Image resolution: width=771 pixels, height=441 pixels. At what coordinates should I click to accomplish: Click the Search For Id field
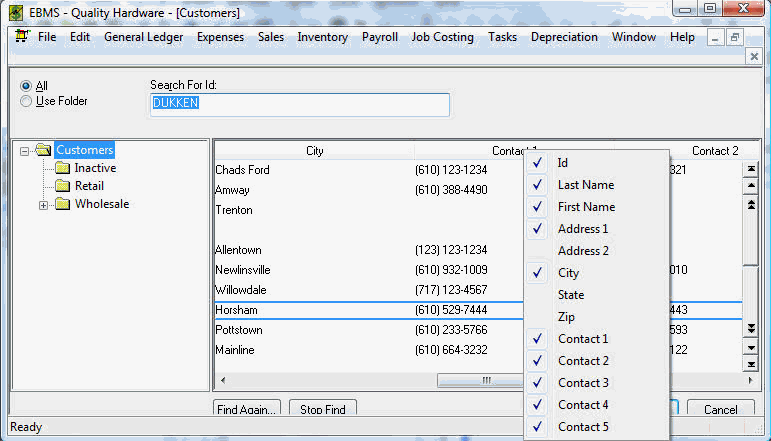[299, 104]
